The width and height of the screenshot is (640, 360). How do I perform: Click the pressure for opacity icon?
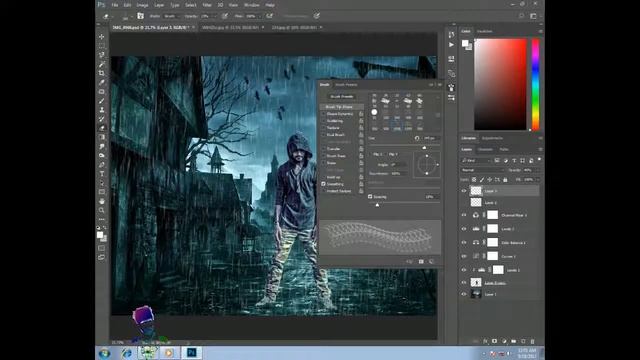[224, 16]
